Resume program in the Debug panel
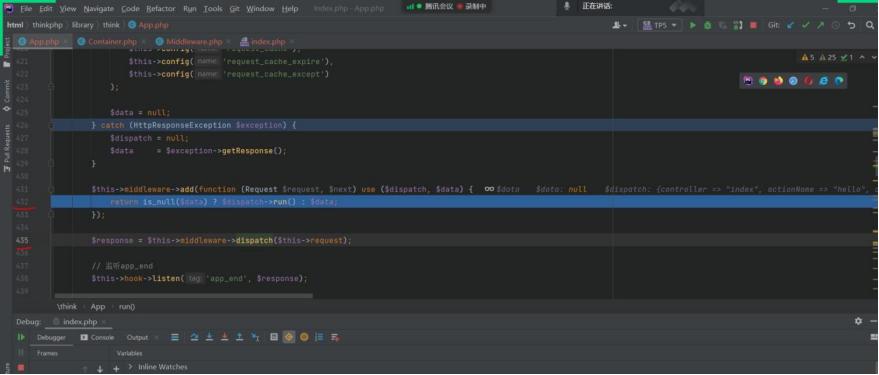Viewport: 879px width, 375px height. pyautogui.click(x=21, y=337)
